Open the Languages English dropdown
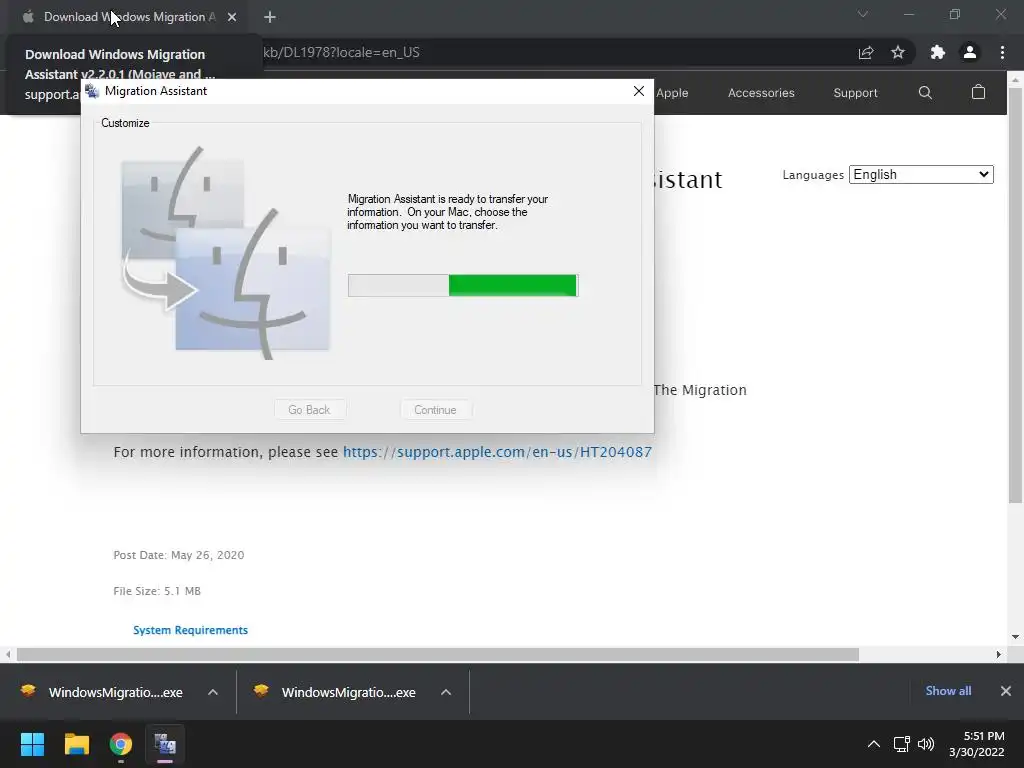Screen dimensions: 1024x768 (921, 174)
